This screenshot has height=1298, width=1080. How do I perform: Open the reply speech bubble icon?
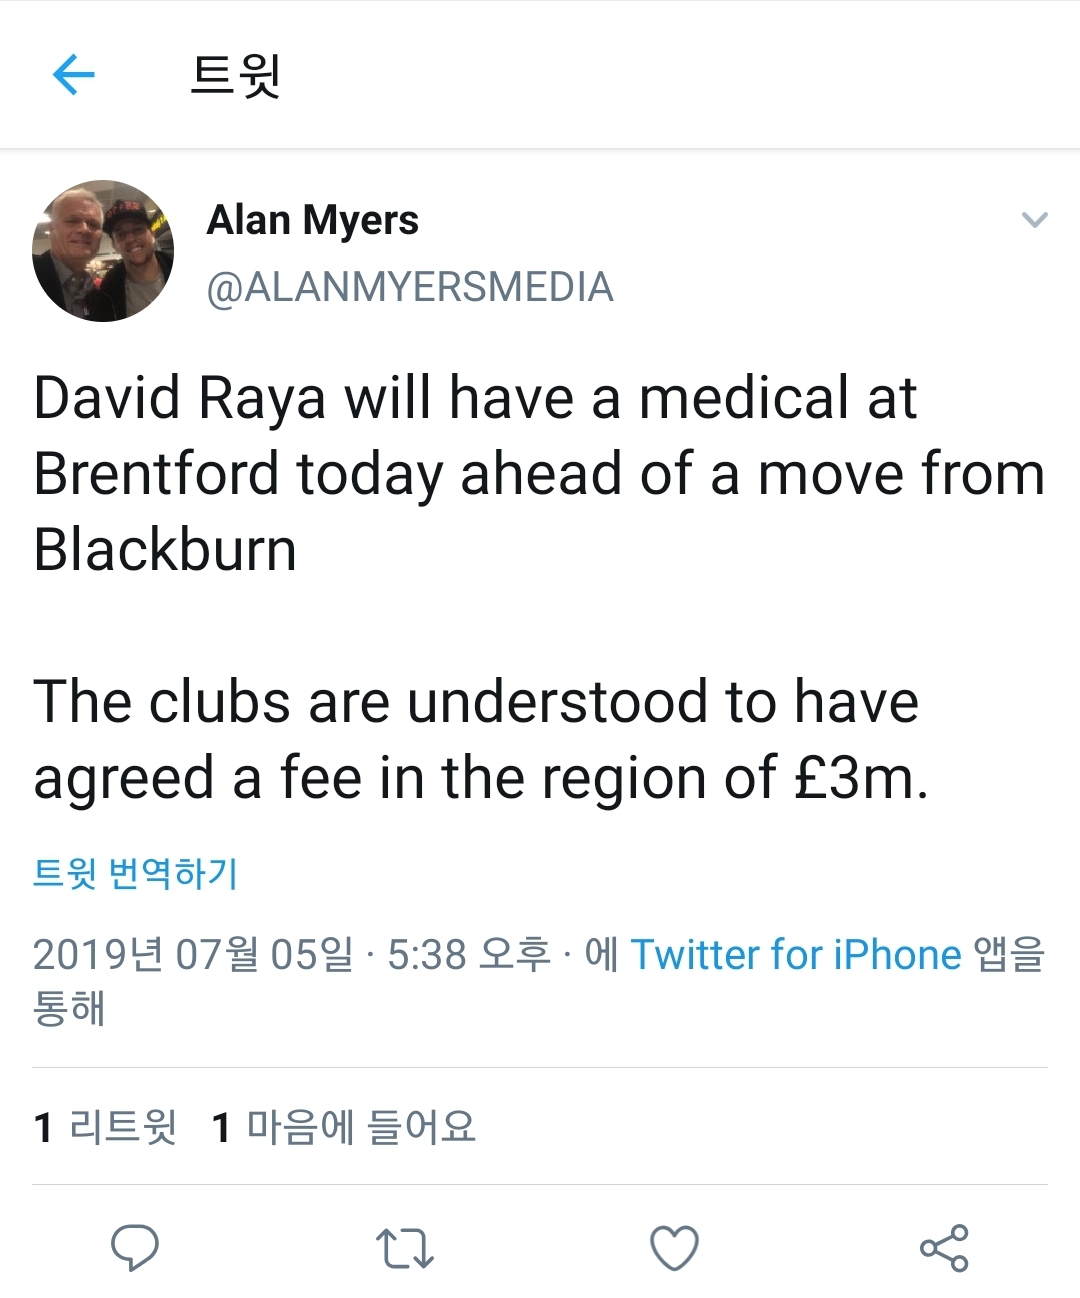click(x=135, y=1247)
